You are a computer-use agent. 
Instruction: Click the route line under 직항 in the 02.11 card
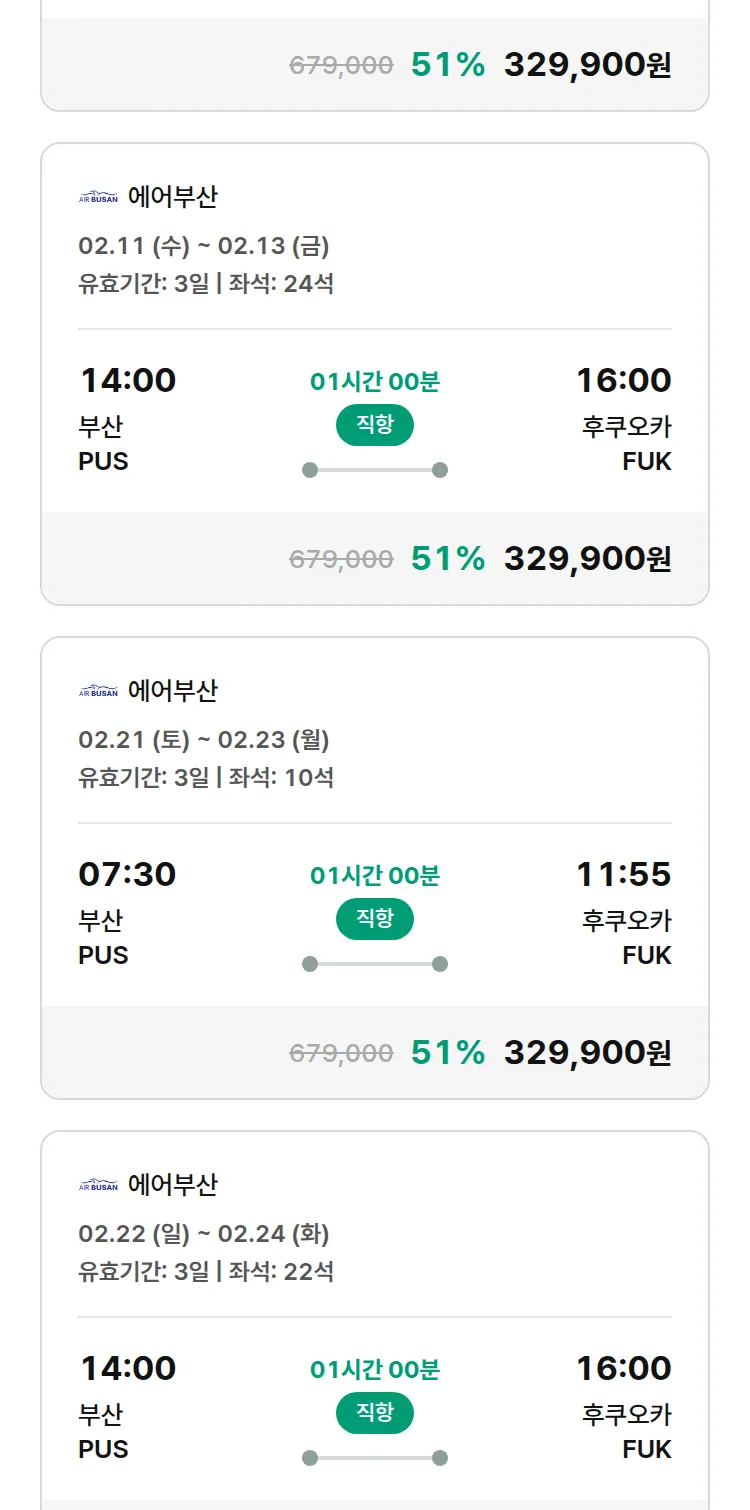click(374, 470)
